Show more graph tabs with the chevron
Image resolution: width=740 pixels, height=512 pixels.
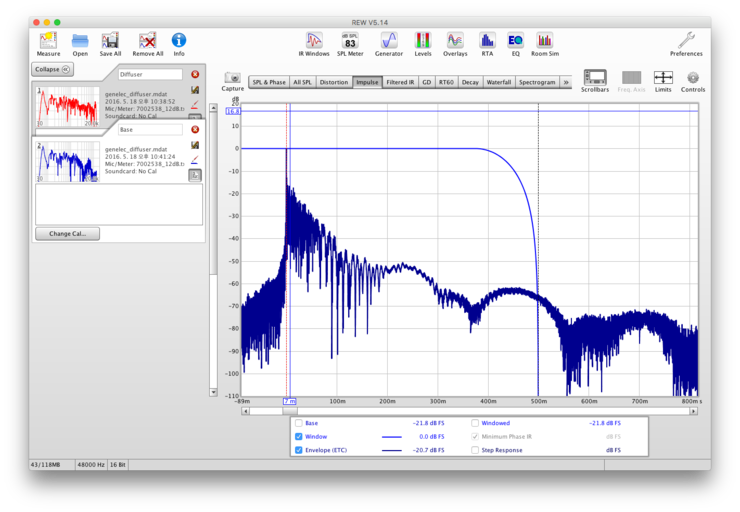click(x=566, y=82)
